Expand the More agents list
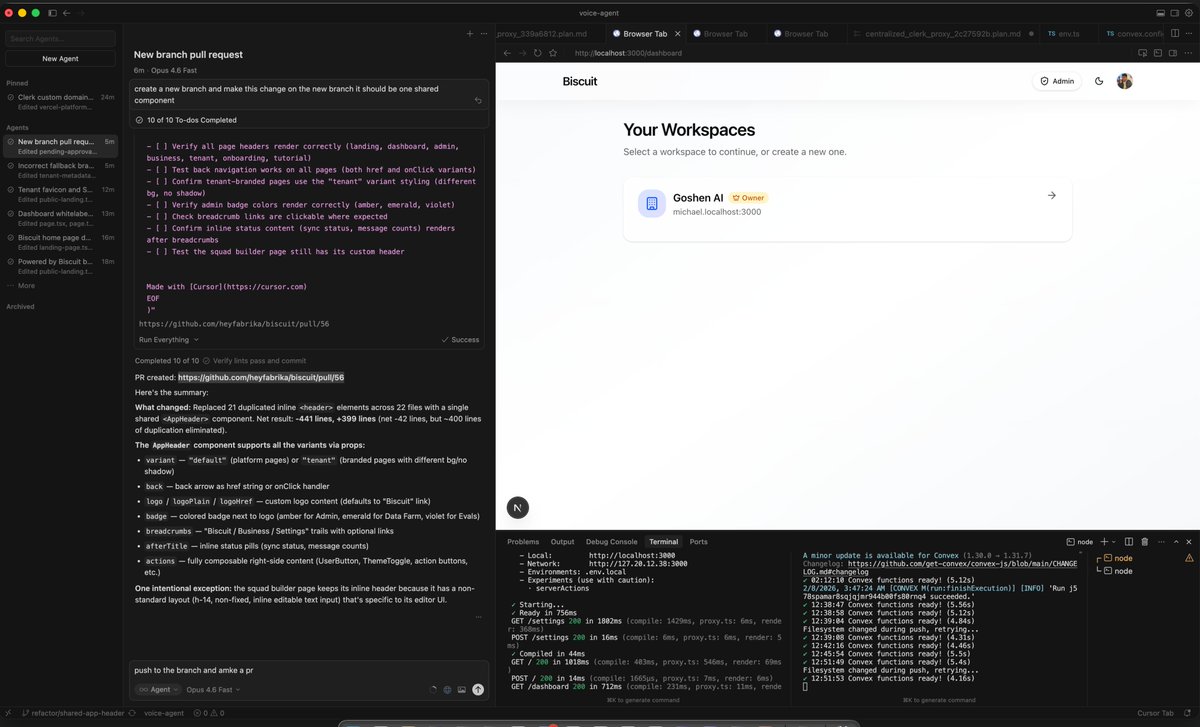 click(21, 285)
